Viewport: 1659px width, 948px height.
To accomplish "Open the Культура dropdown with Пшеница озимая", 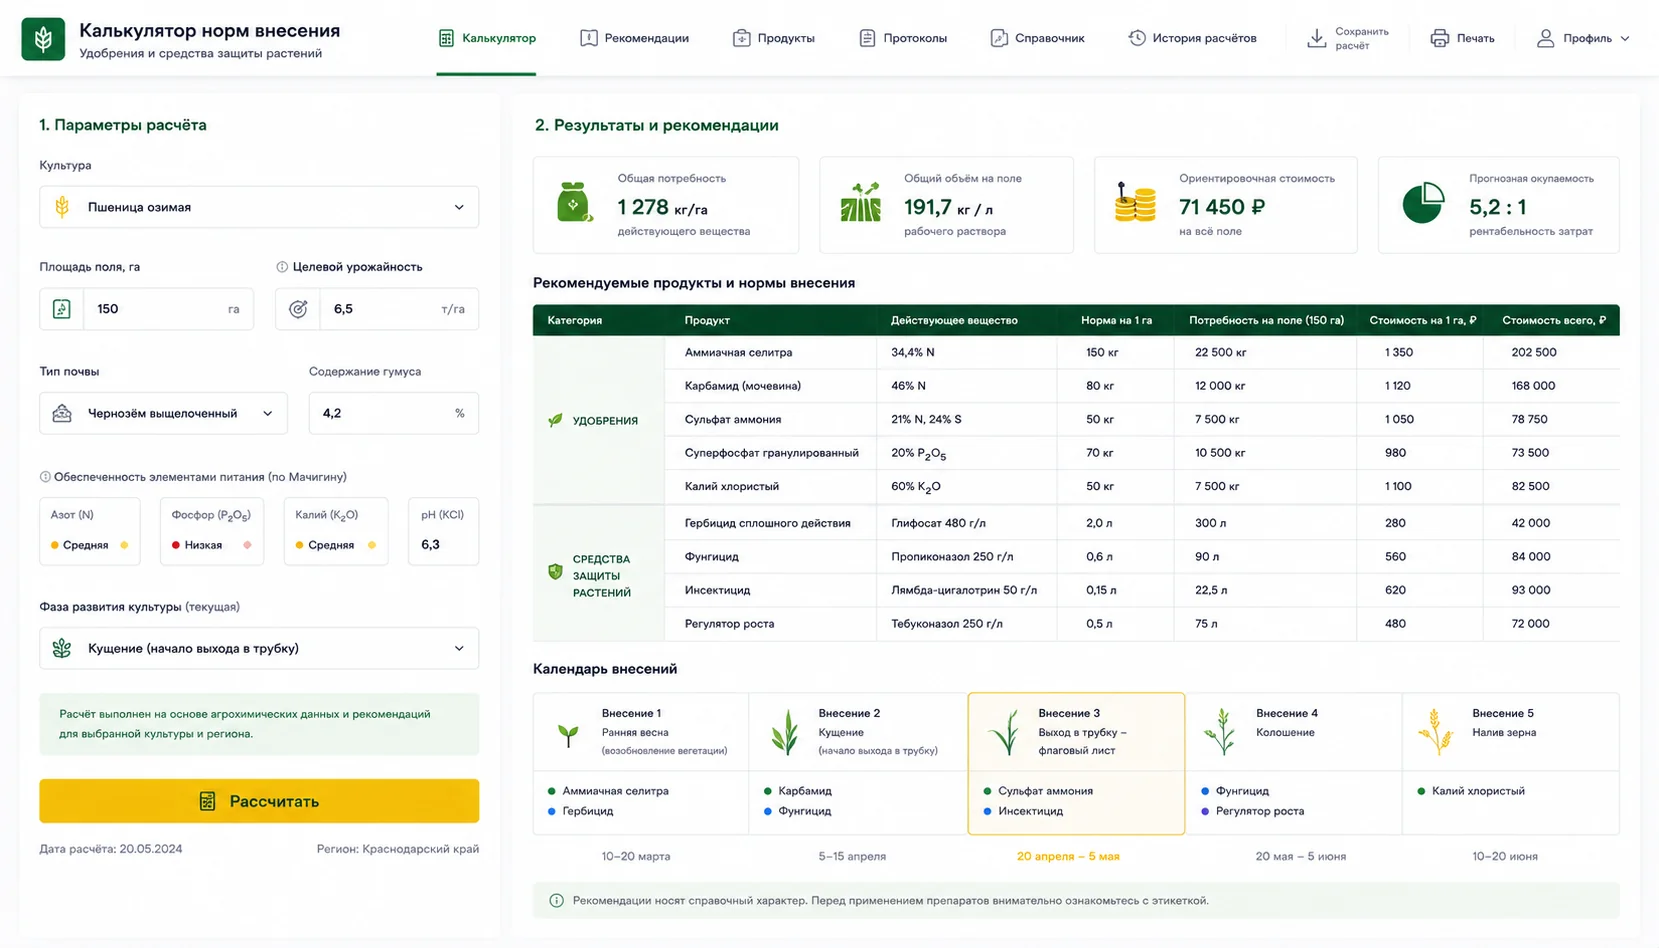I will pos(259,207).
